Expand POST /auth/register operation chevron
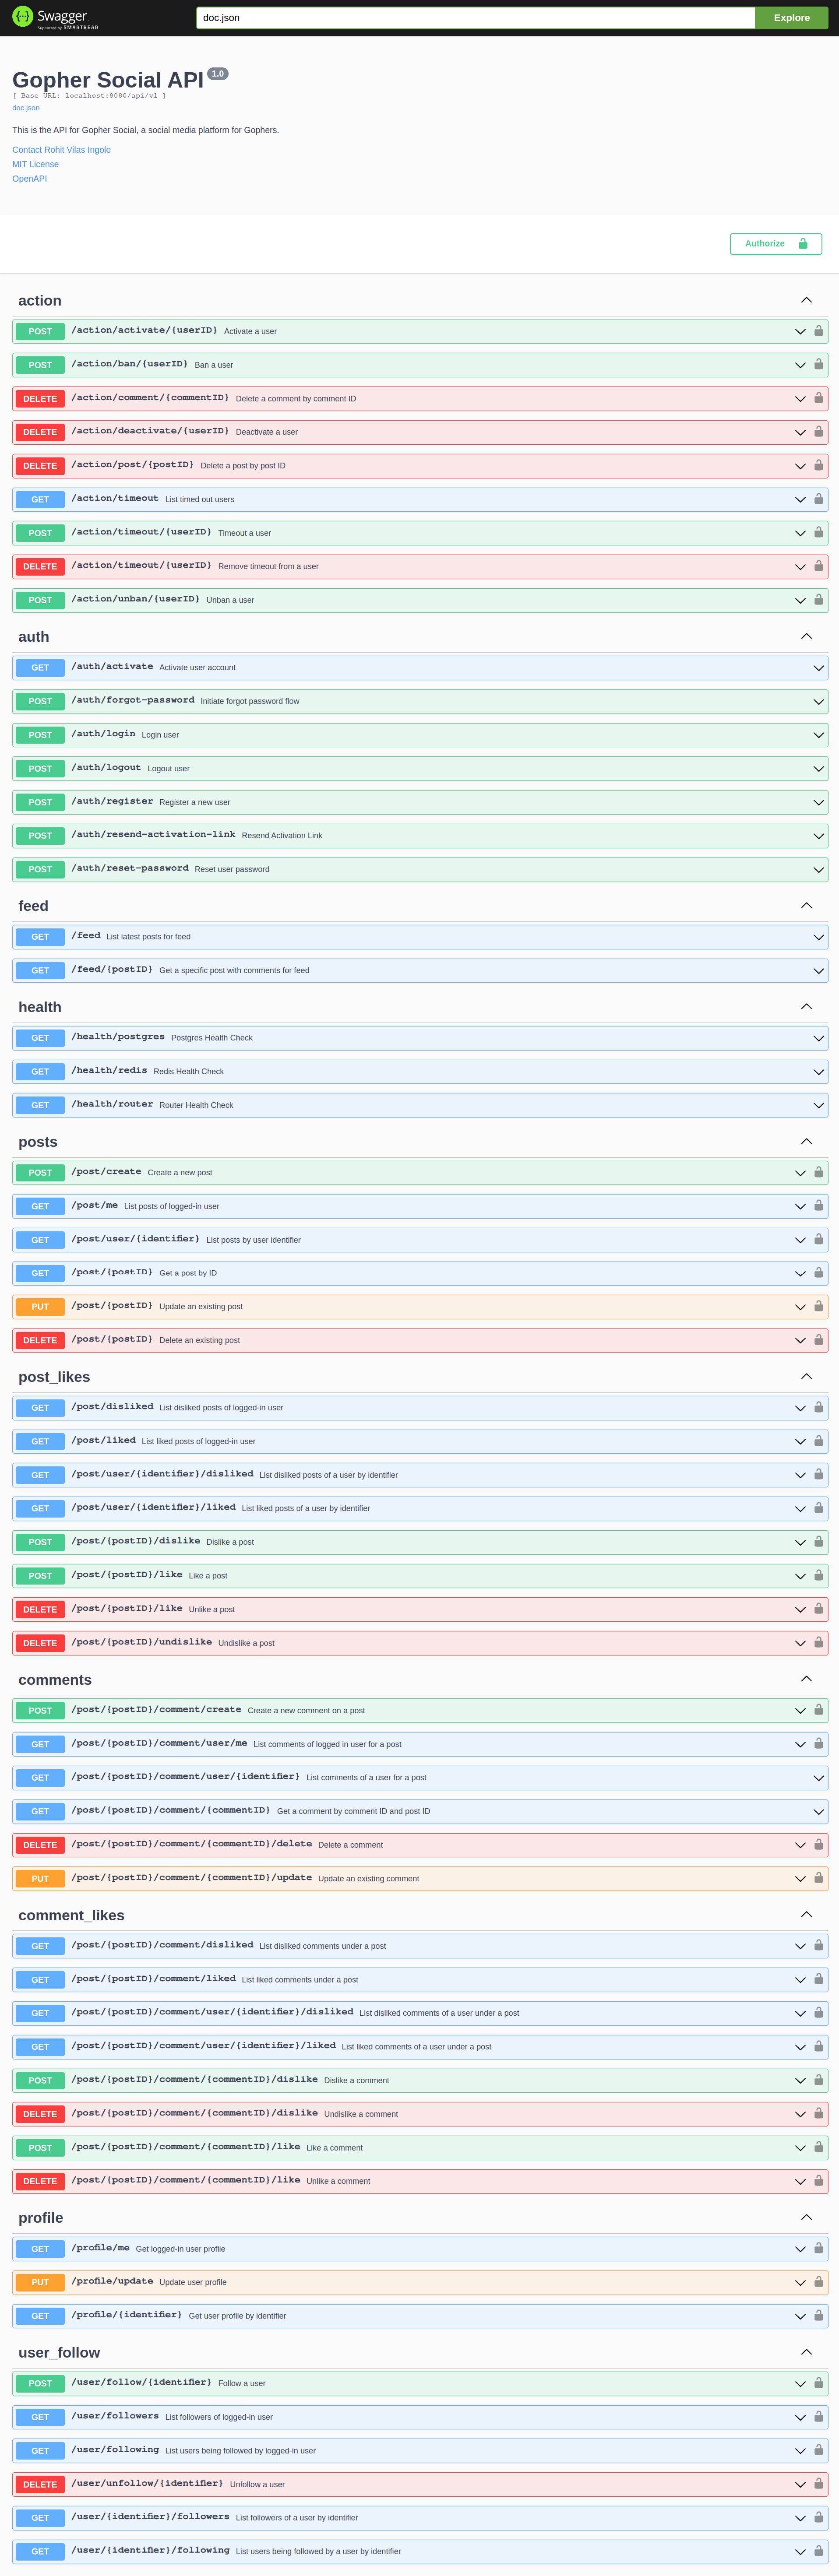 click(x=819, y=802)
